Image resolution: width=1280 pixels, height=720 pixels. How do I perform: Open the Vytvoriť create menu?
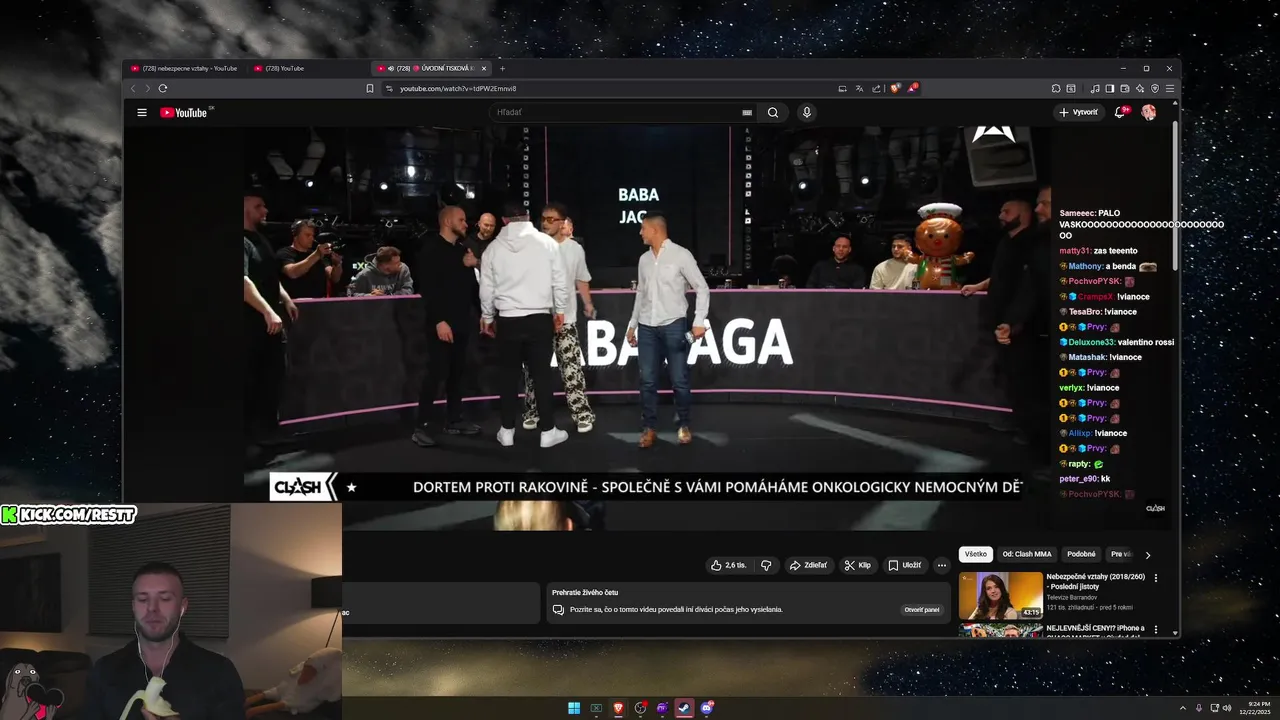(x=1078, y=112)
